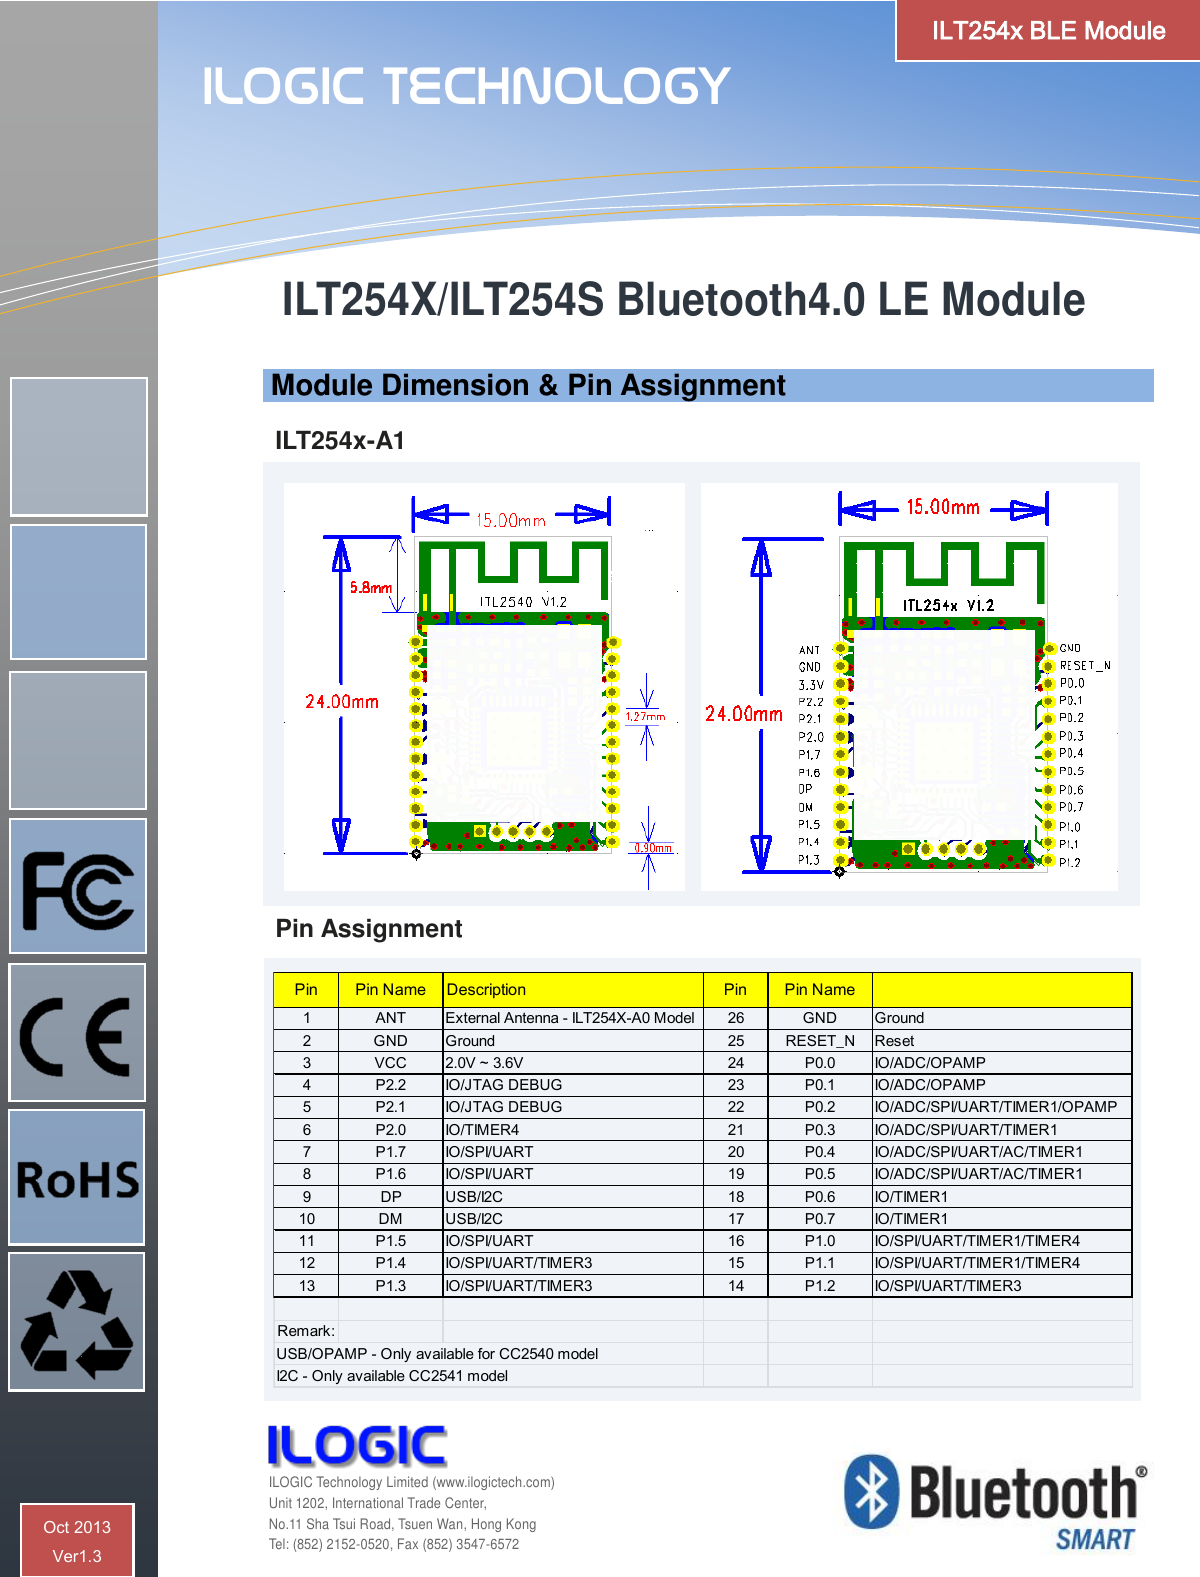Click the 'Remark:' label
The image size is (1200, 1577).
coord(306,1331)
